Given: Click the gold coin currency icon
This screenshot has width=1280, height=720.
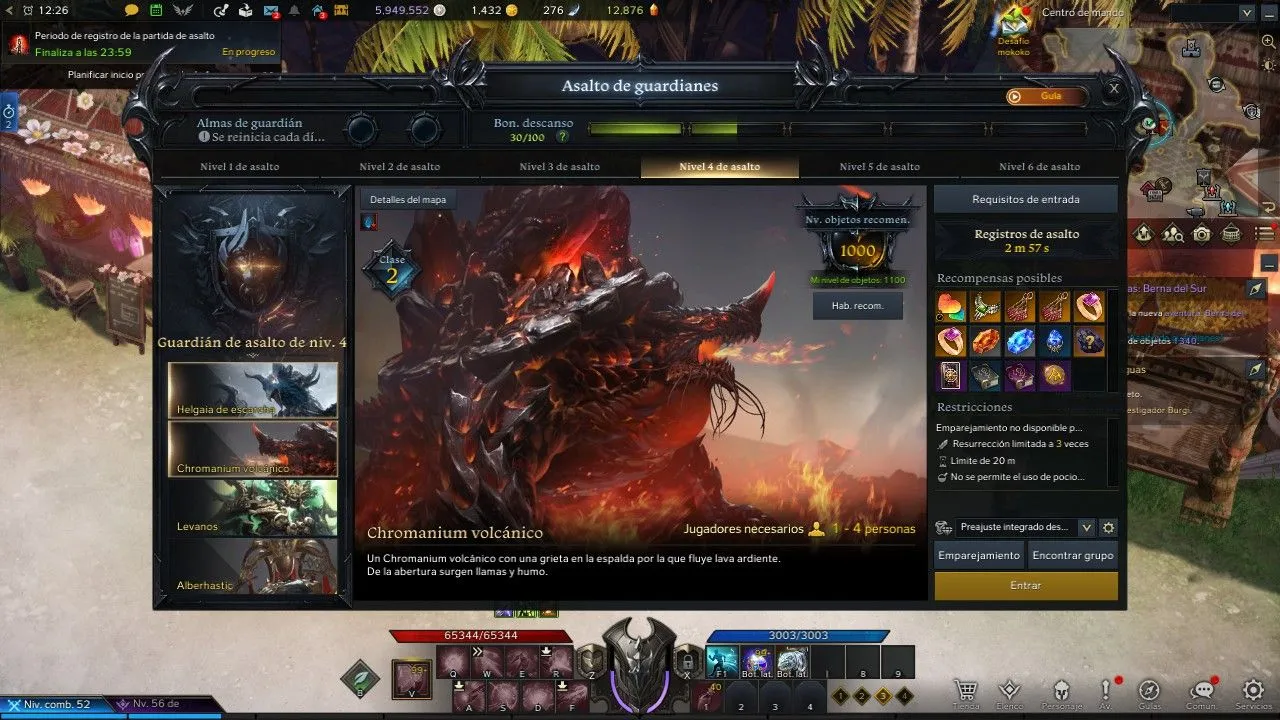Looking at the screenshot, I should click(512, 10).
